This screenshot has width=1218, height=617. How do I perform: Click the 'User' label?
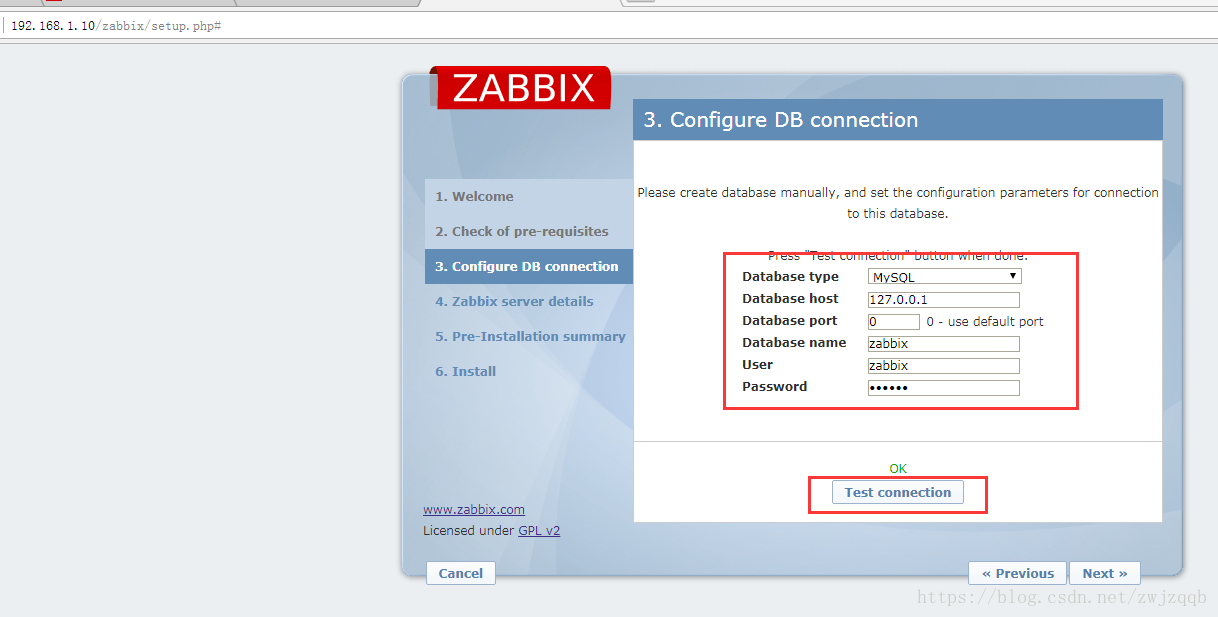(x=757, y=365)
